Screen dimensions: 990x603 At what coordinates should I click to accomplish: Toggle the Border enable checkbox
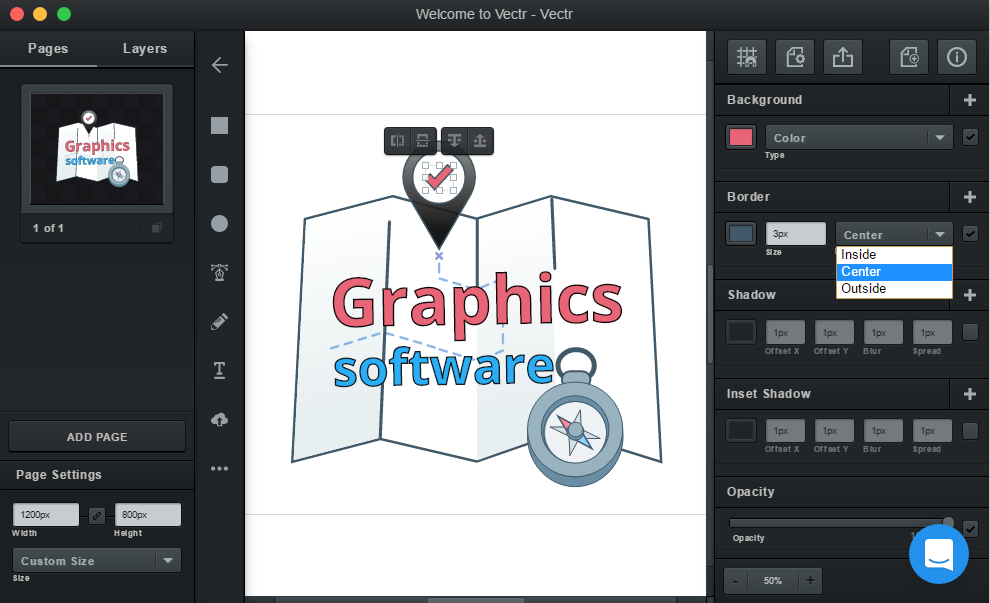(969, 234)
